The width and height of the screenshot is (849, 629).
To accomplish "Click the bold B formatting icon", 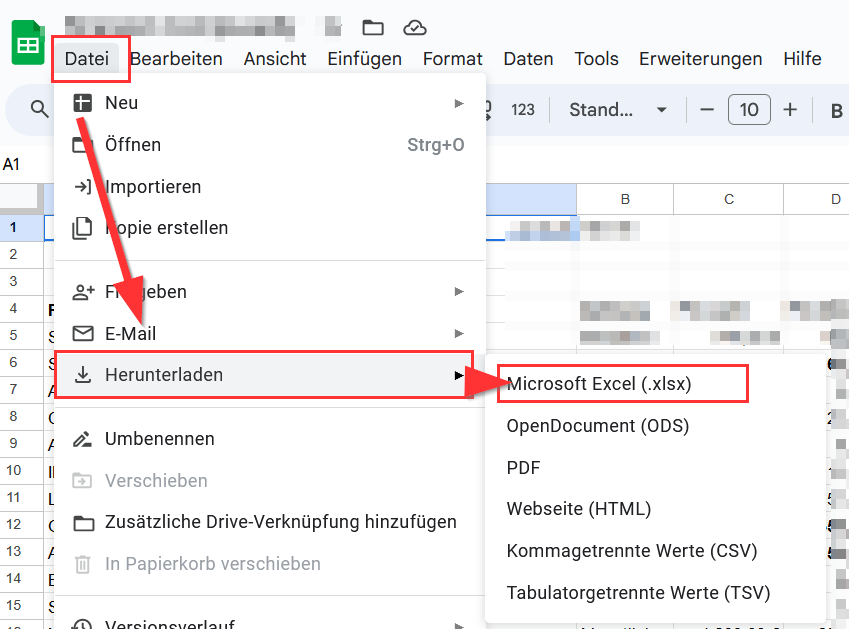I will [x=836, y=110].
